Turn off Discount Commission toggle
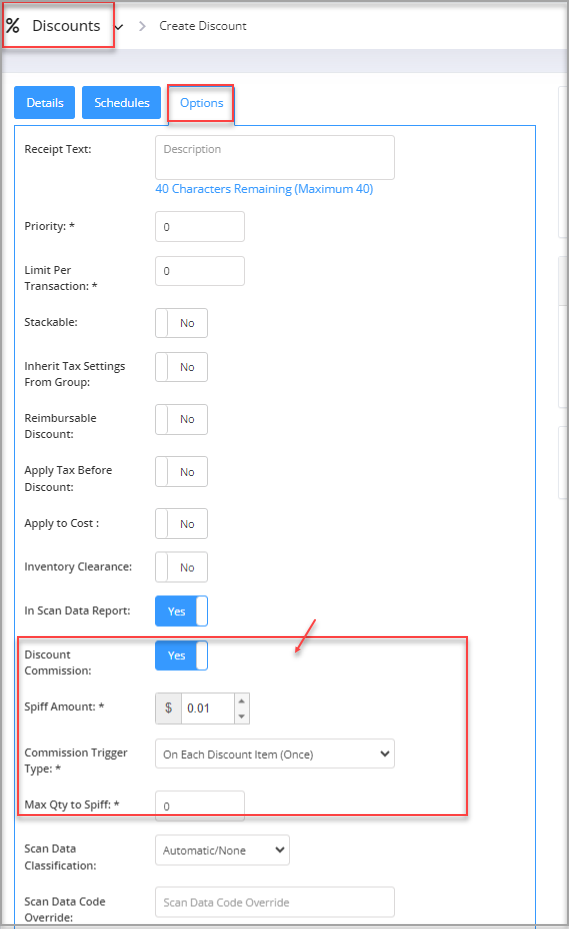This screenshot has height=929, width=569. click(181, 655)
